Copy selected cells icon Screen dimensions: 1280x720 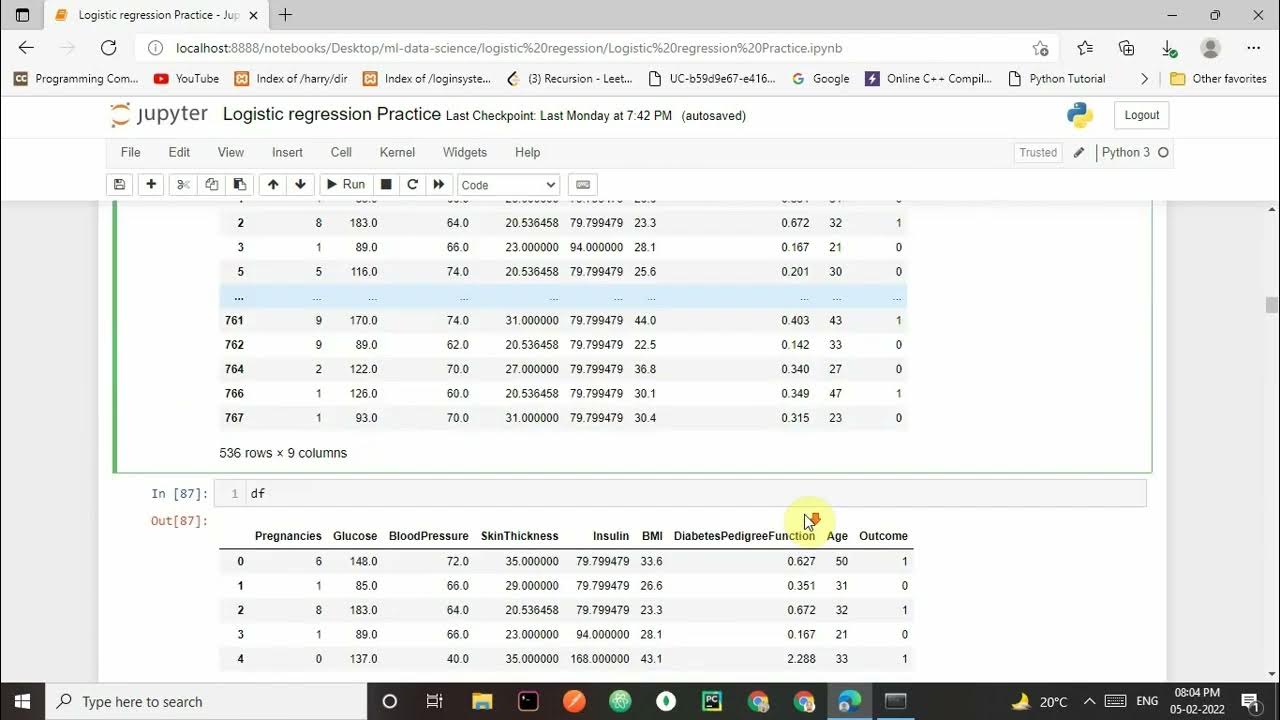coord(211,184)
